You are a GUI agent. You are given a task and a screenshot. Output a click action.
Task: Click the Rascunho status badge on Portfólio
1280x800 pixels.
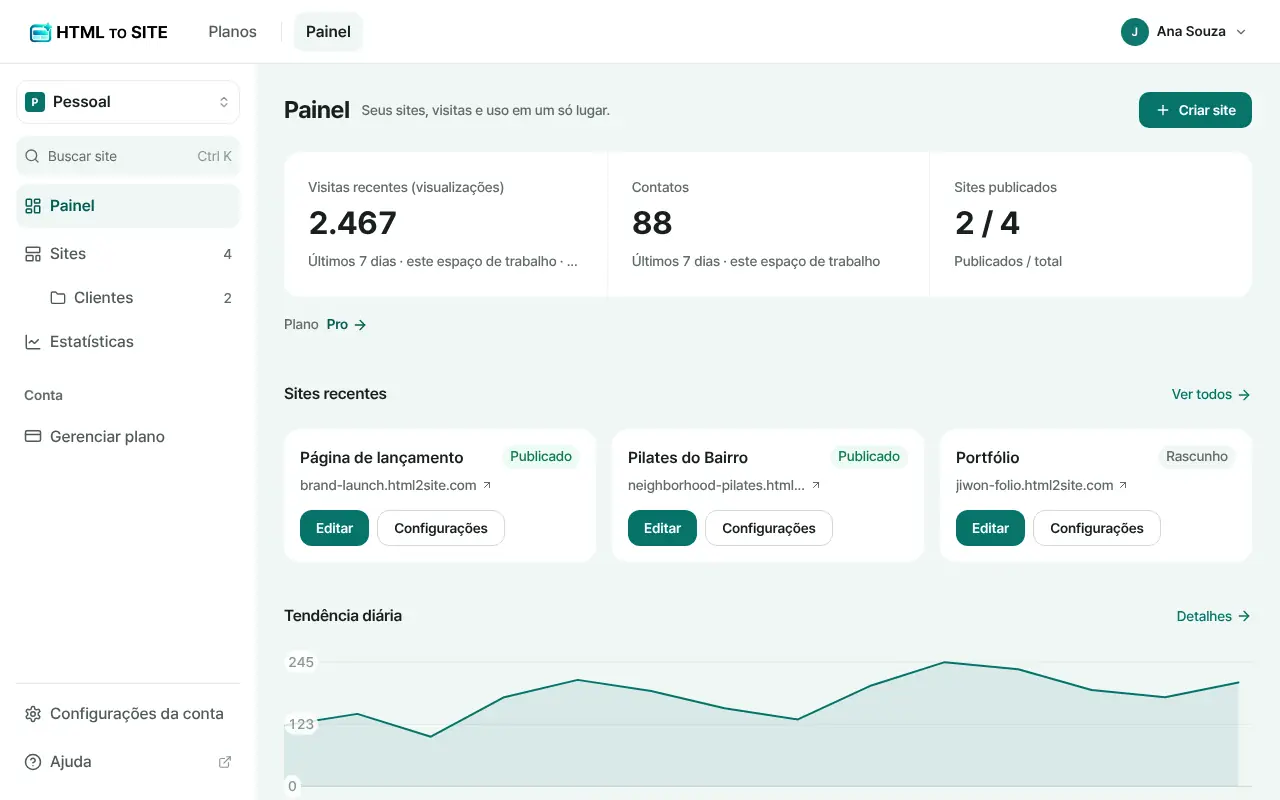coord(1197,456)
